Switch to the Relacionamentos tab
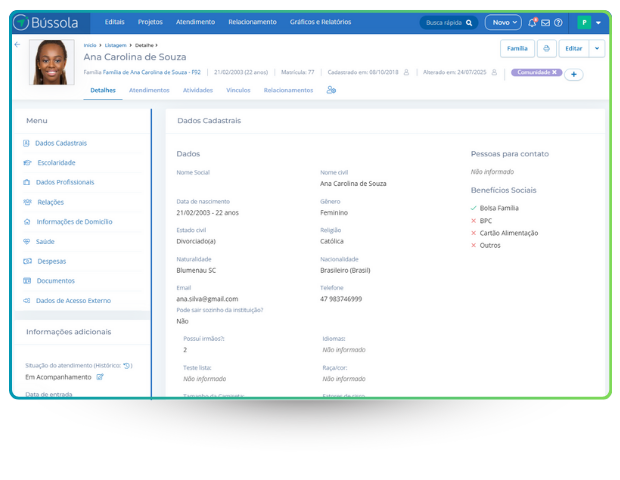Image resolution: width=620 pixels, height=480 pixels. (x=288, y=90)
